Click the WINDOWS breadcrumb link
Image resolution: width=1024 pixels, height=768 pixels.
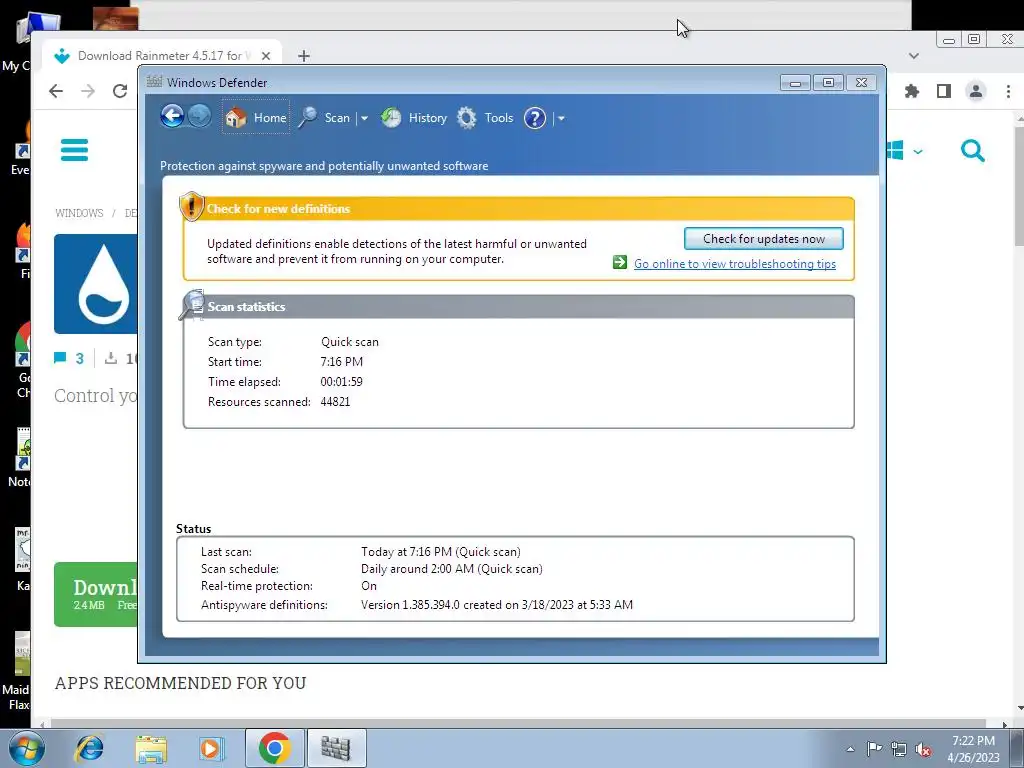pyautogui.click(x=79, y=214)
